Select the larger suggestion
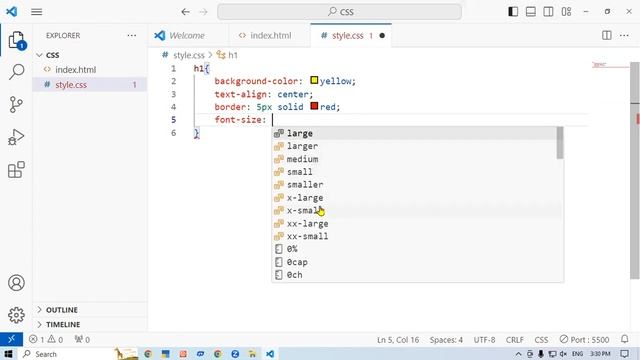This screenshot has height=360, width=640. pyautogui.click(x=414, y=146)
